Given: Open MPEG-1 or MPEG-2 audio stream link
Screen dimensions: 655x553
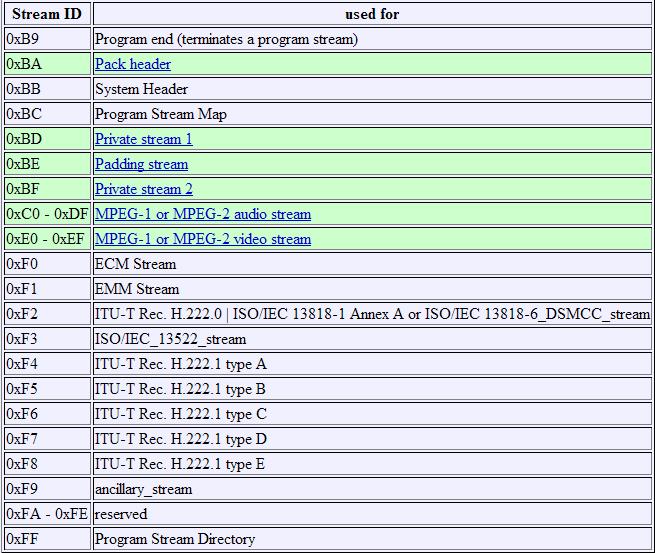Looking at the screenshot, I should click(202, 214).
